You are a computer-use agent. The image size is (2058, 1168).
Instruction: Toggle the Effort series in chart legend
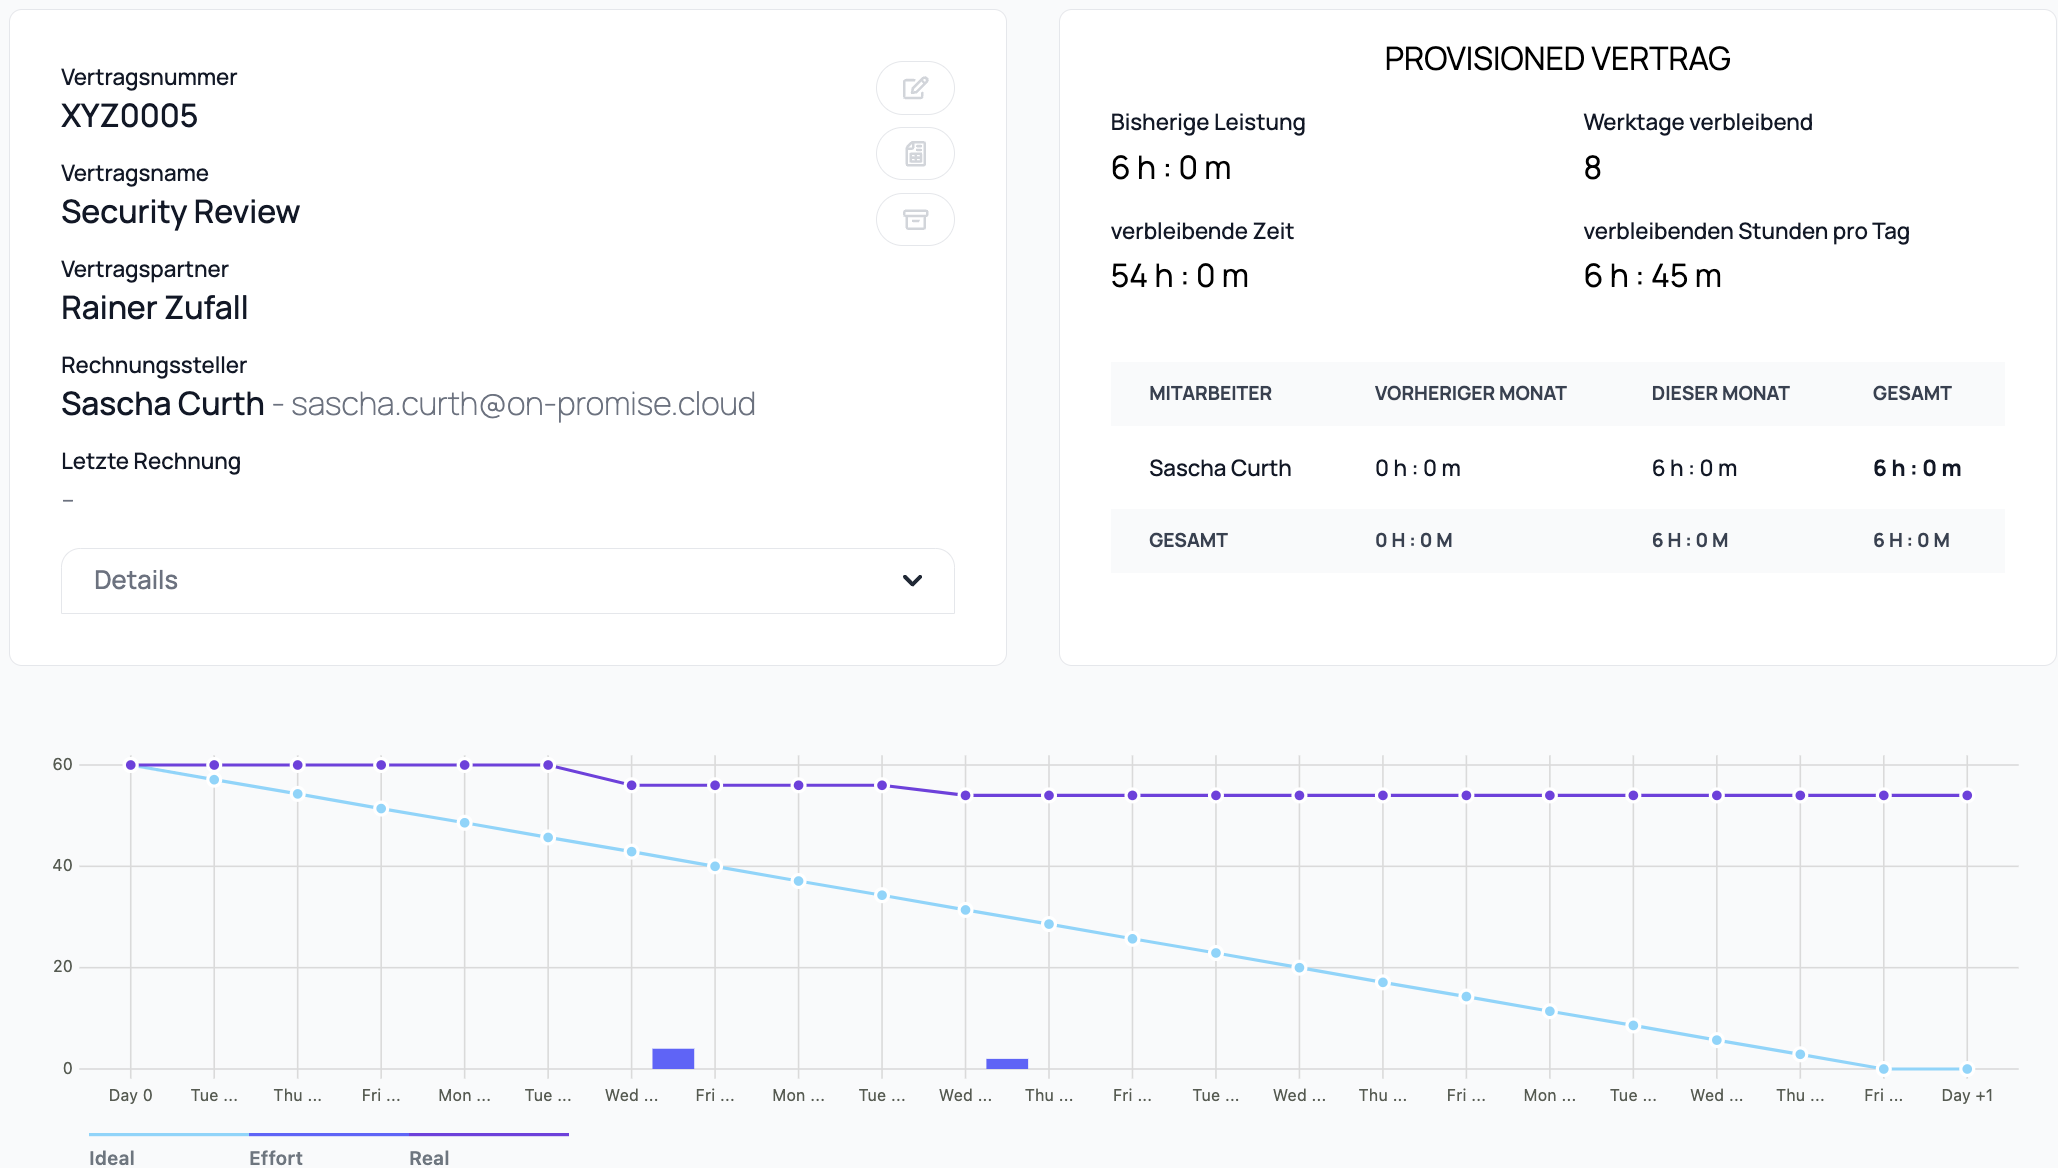point(276,1157)
